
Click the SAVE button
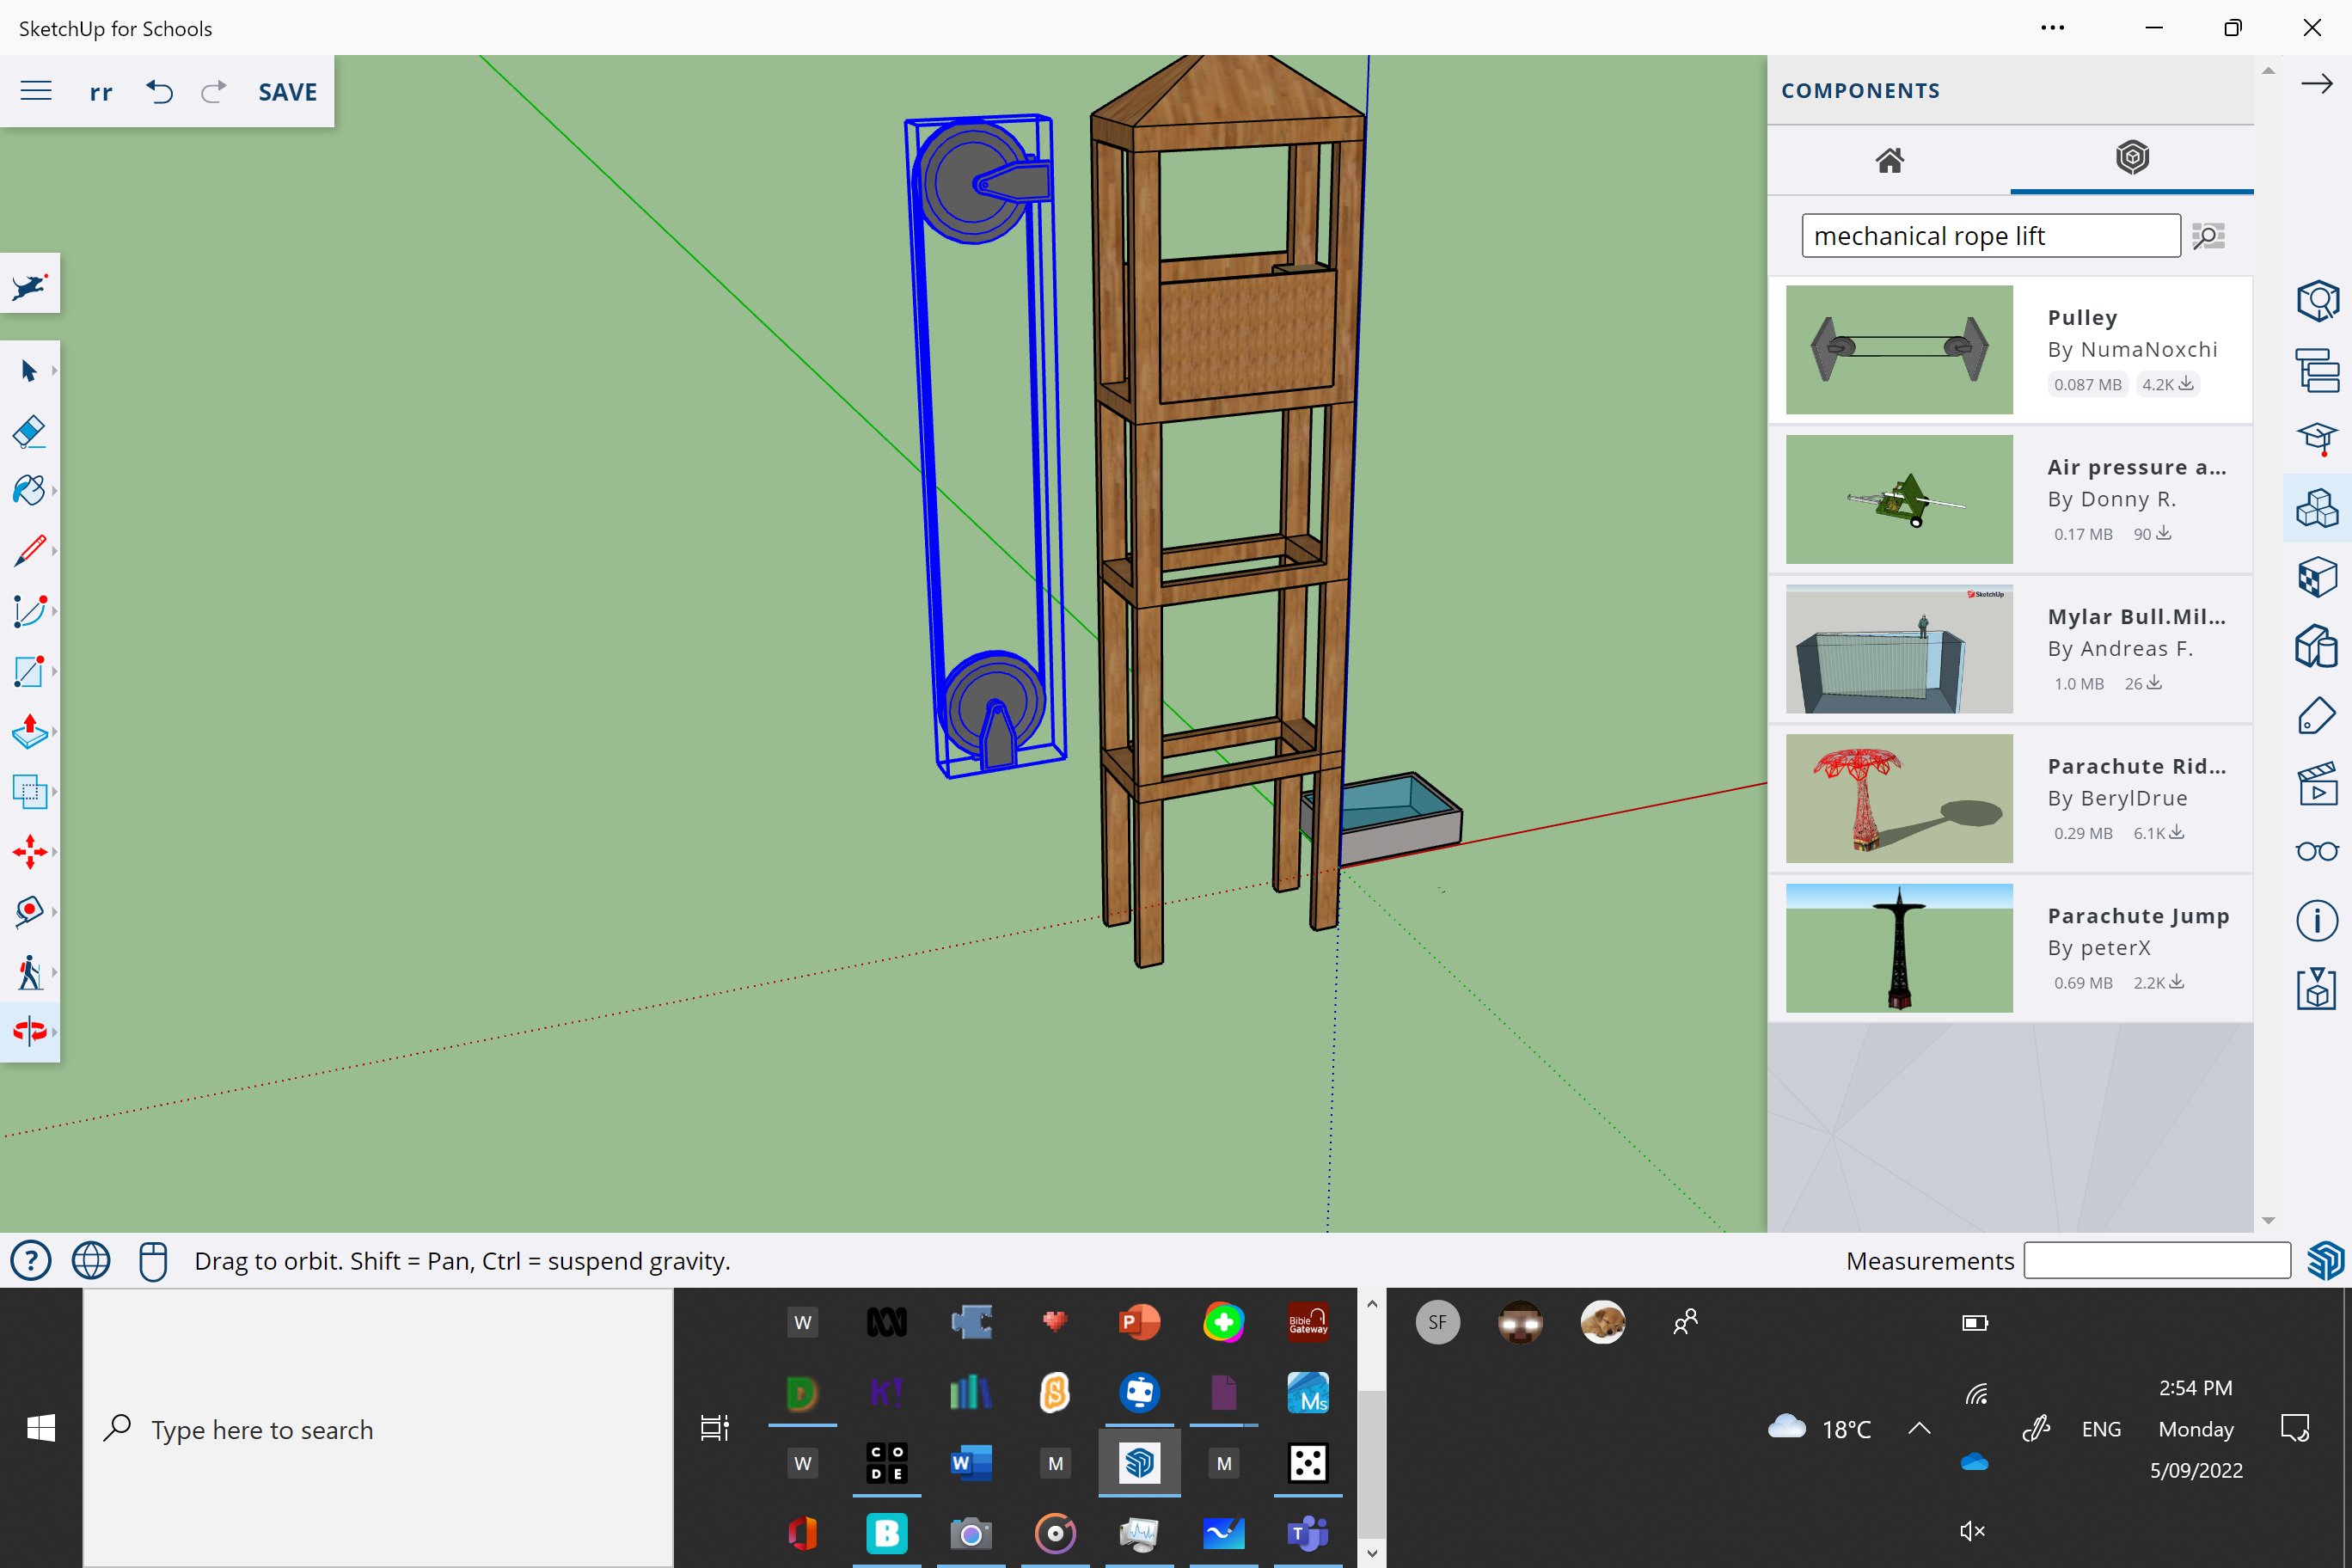click(x=287, y=91)
